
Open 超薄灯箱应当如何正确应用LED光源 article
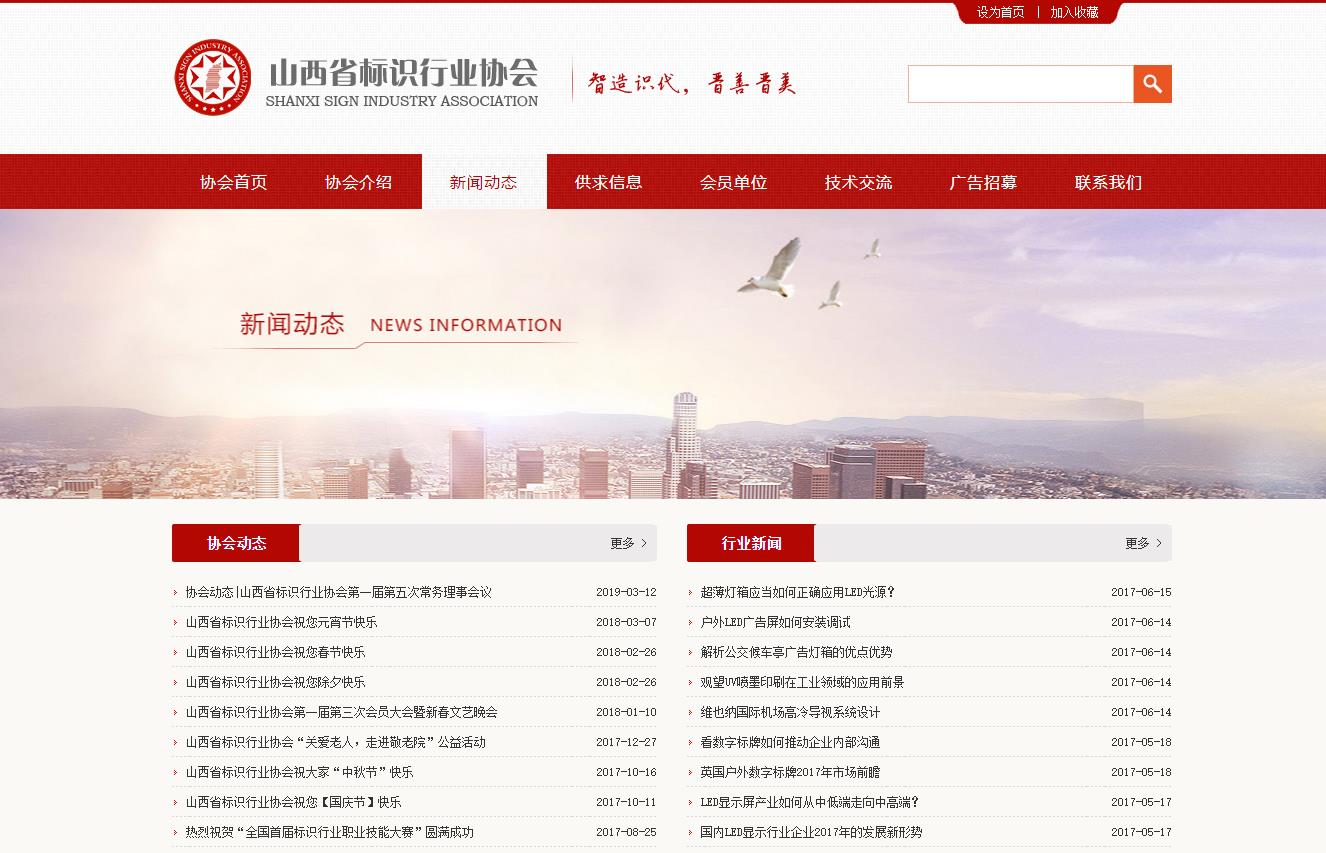[x=797, y=592]
